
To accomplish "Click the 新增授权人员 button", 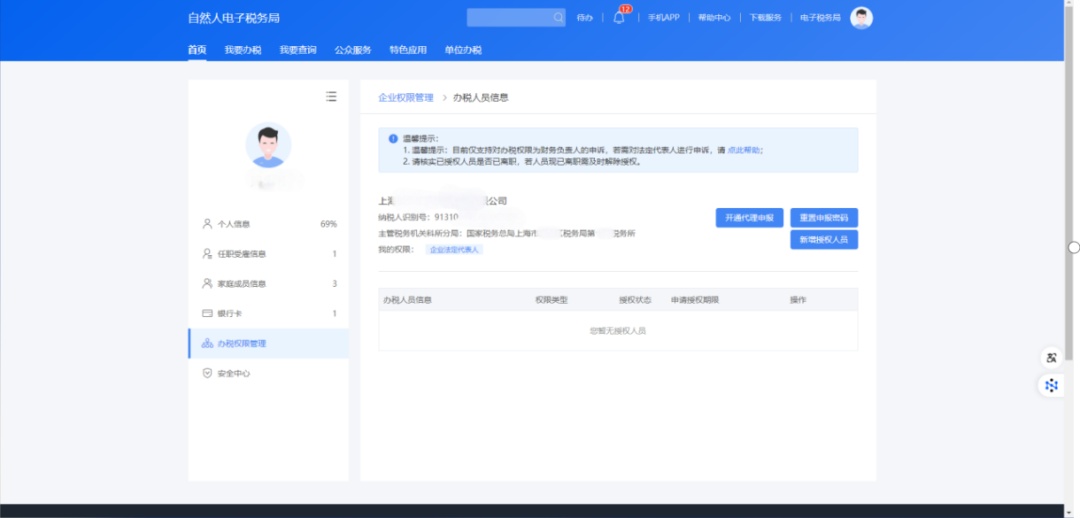I will 824,240.
